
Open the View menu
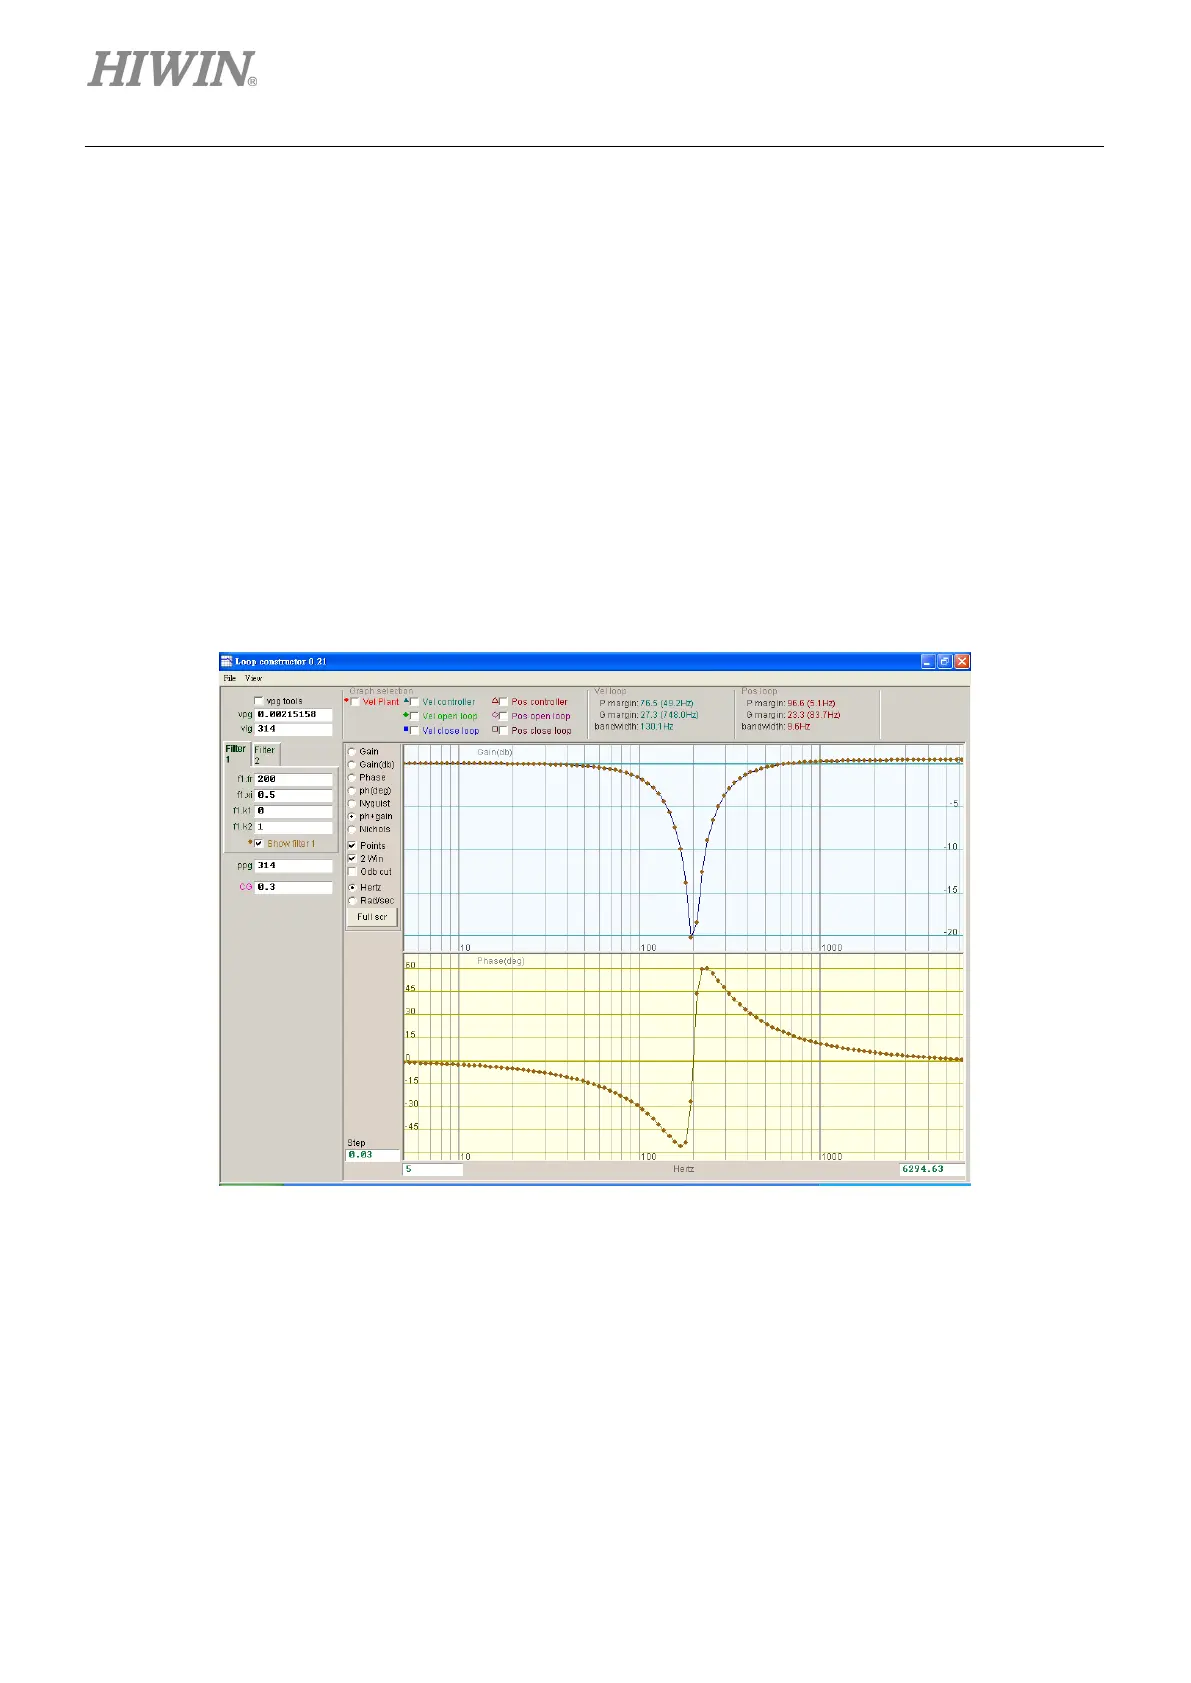click(254, 678)
